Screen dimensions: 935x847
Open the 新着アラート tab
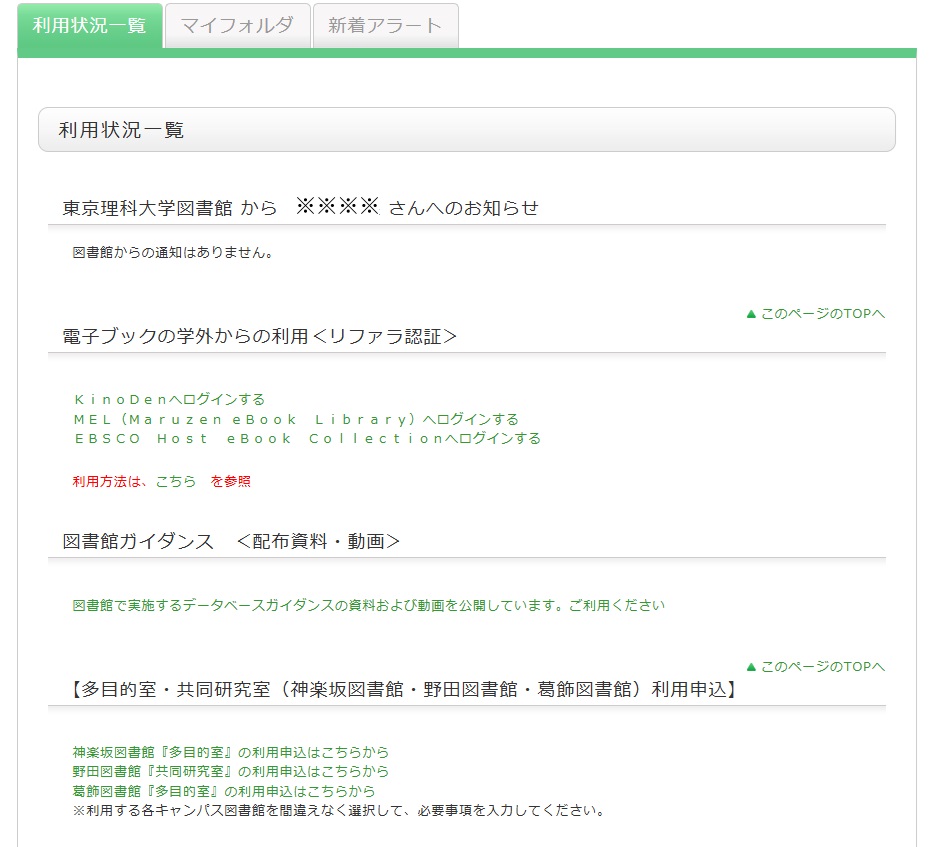point(385,26)
